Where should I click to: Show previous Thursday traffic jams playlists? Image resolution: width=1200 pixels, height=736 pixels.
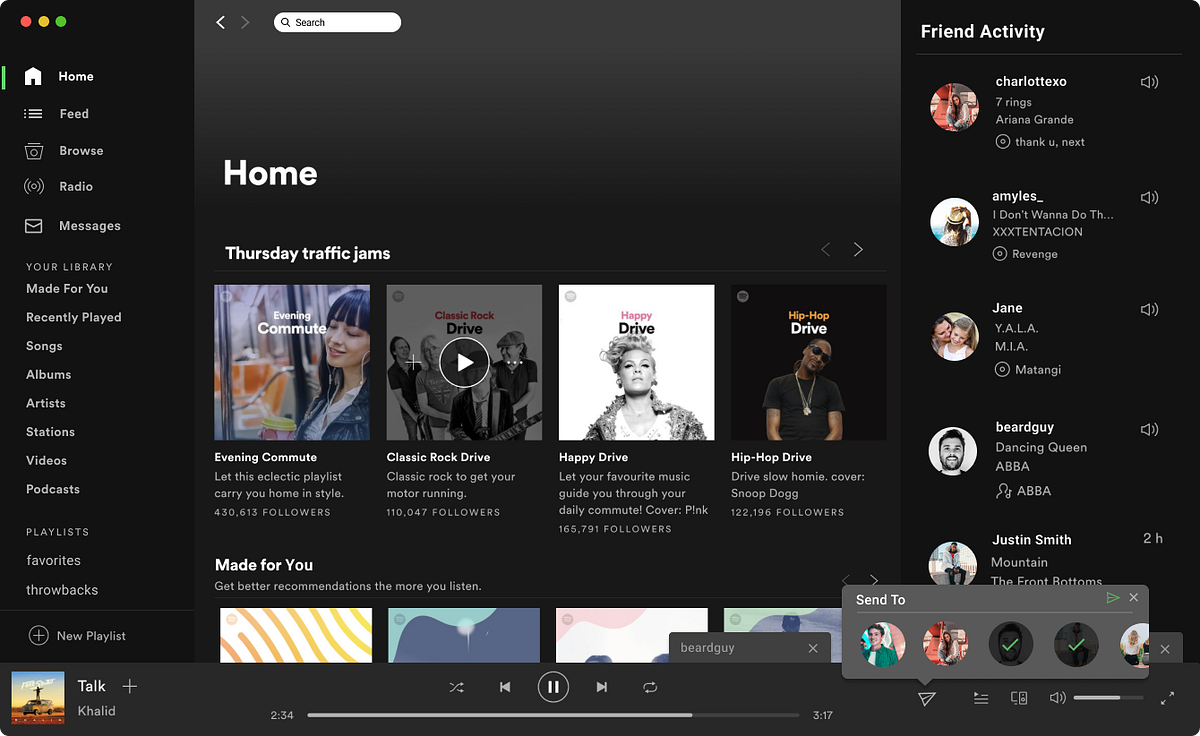[x=825, y=250]
